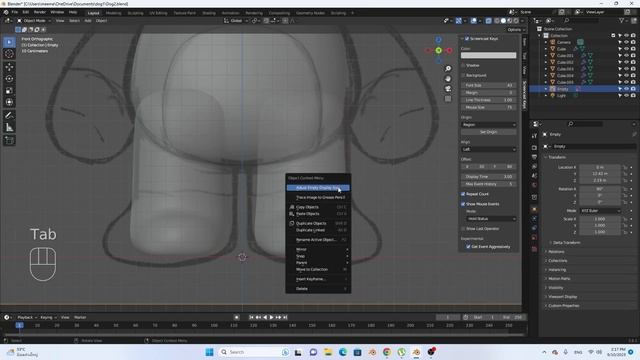Select the Add Cube tool

point(9,140)
